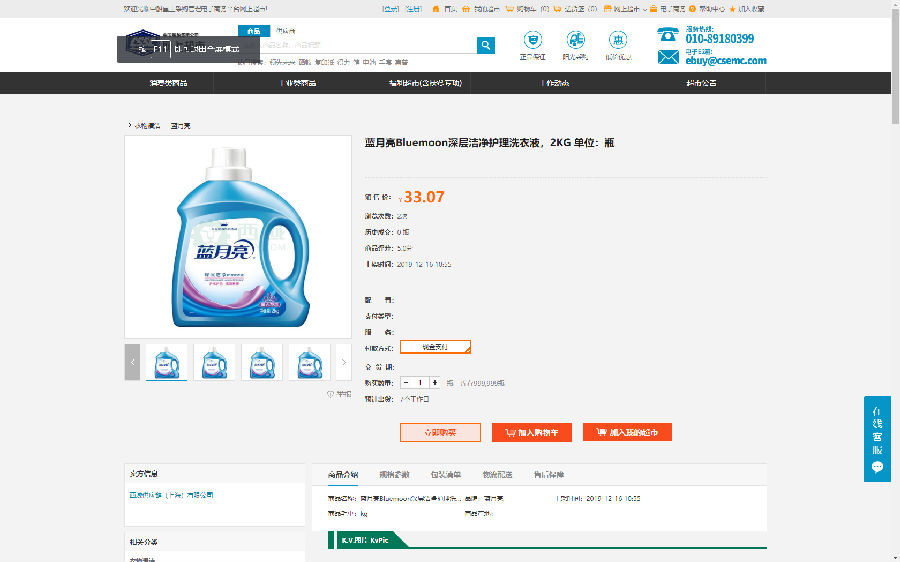The width and height of the screenshot is (900, 562).
Task: Open the 包装清单 packing list tab
Action: 446,474
